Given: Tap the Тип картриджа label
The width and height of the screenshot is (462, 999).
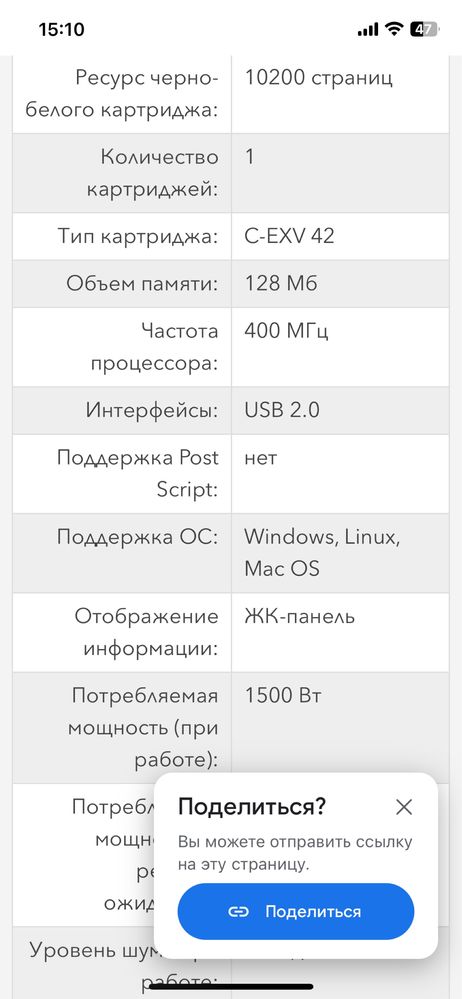Looking at the screenshot, I should click(x=138, y=236).
